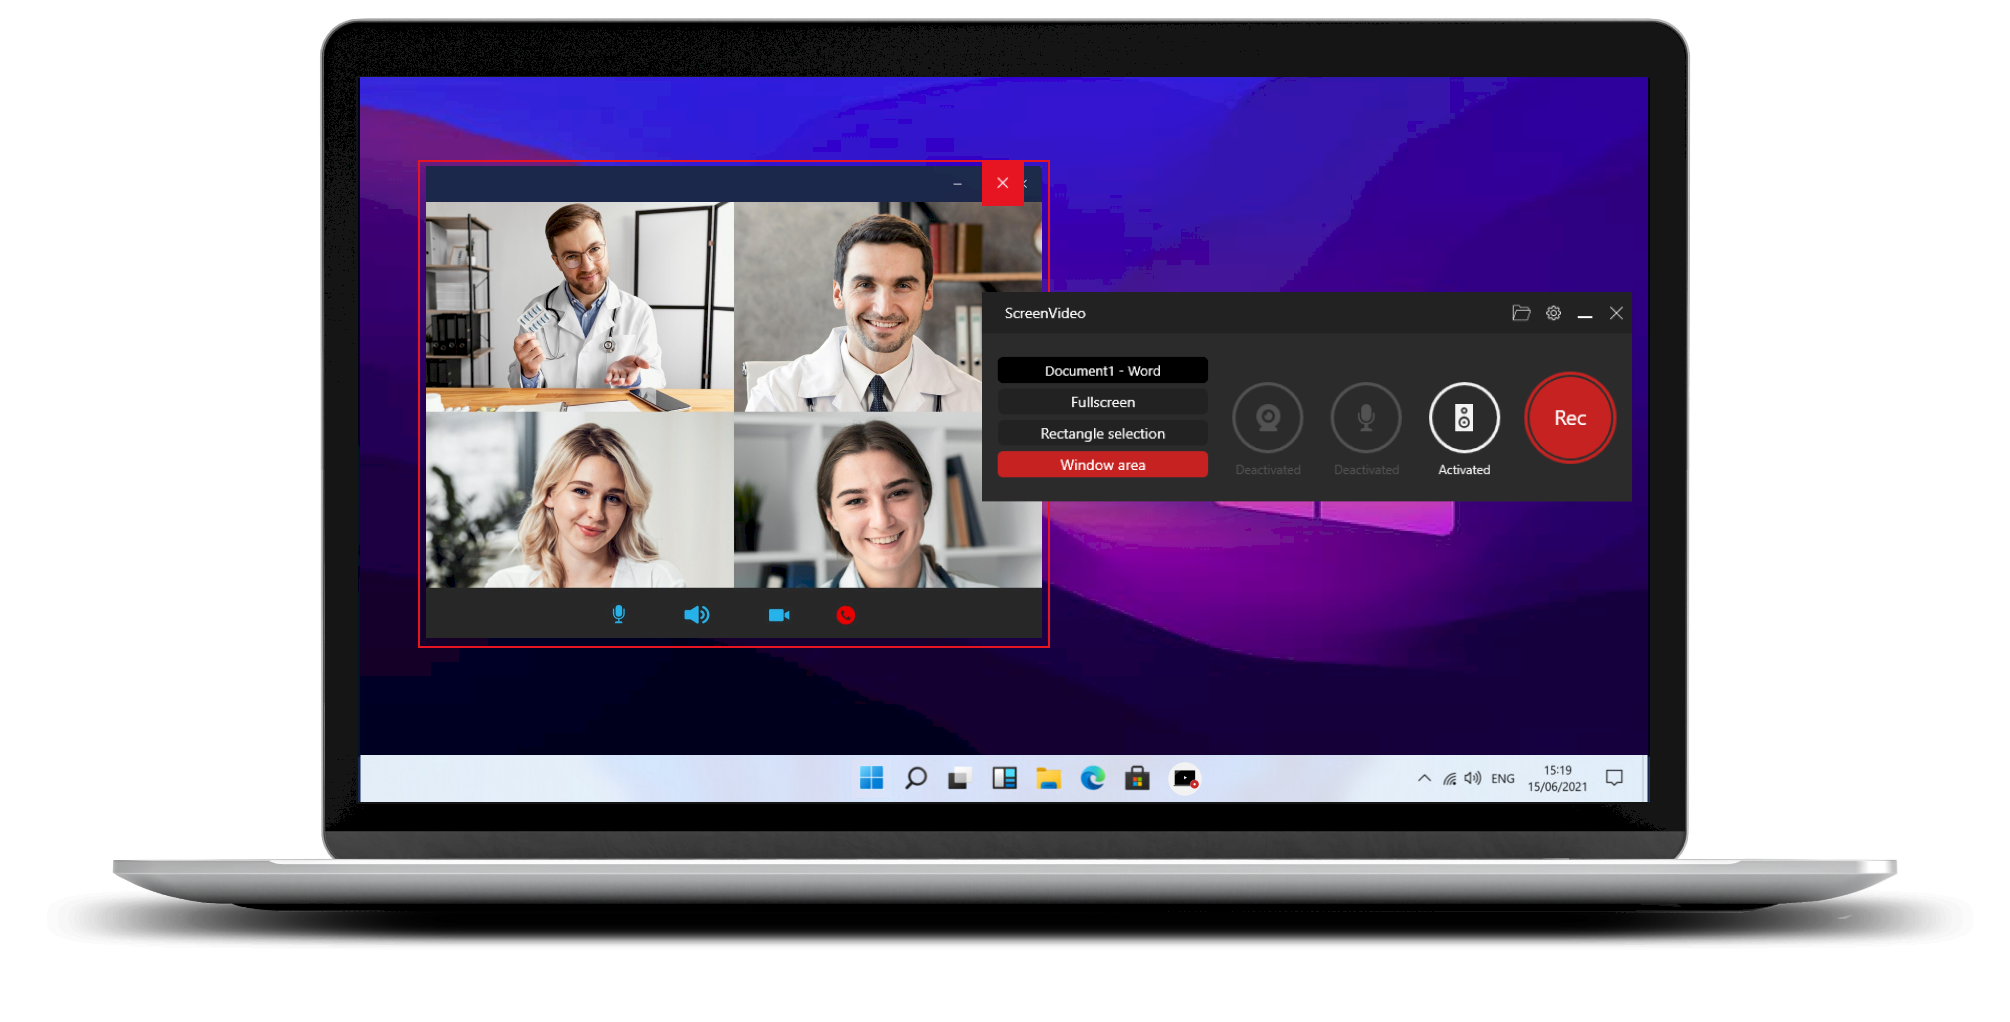2010x1022 pixels.
Task: Toggle the webcam capture icon in ScreenVideo
Action: point(1267,418)
